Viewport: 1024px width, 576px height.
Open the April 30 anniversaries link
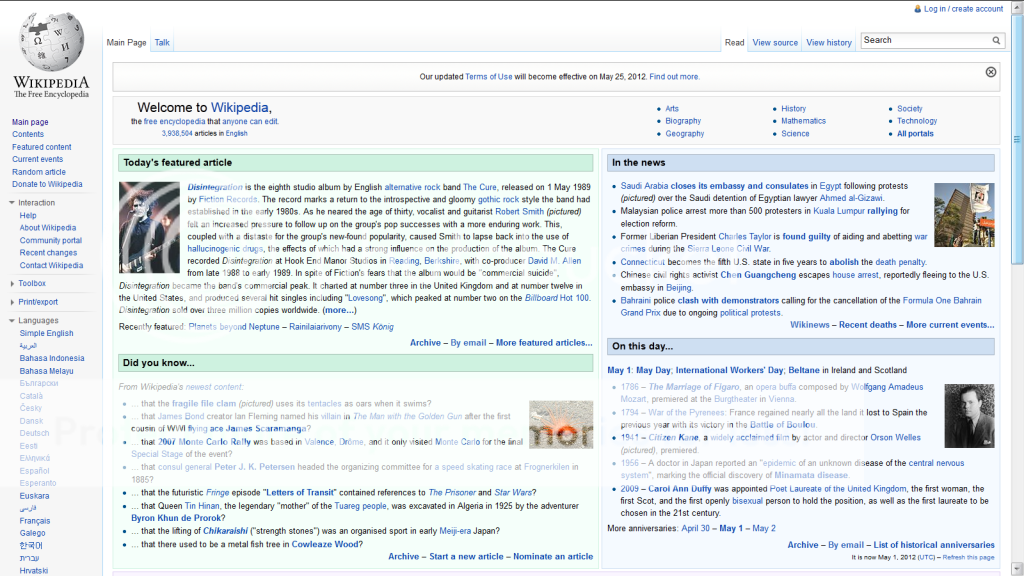click(x=696, y=528)
